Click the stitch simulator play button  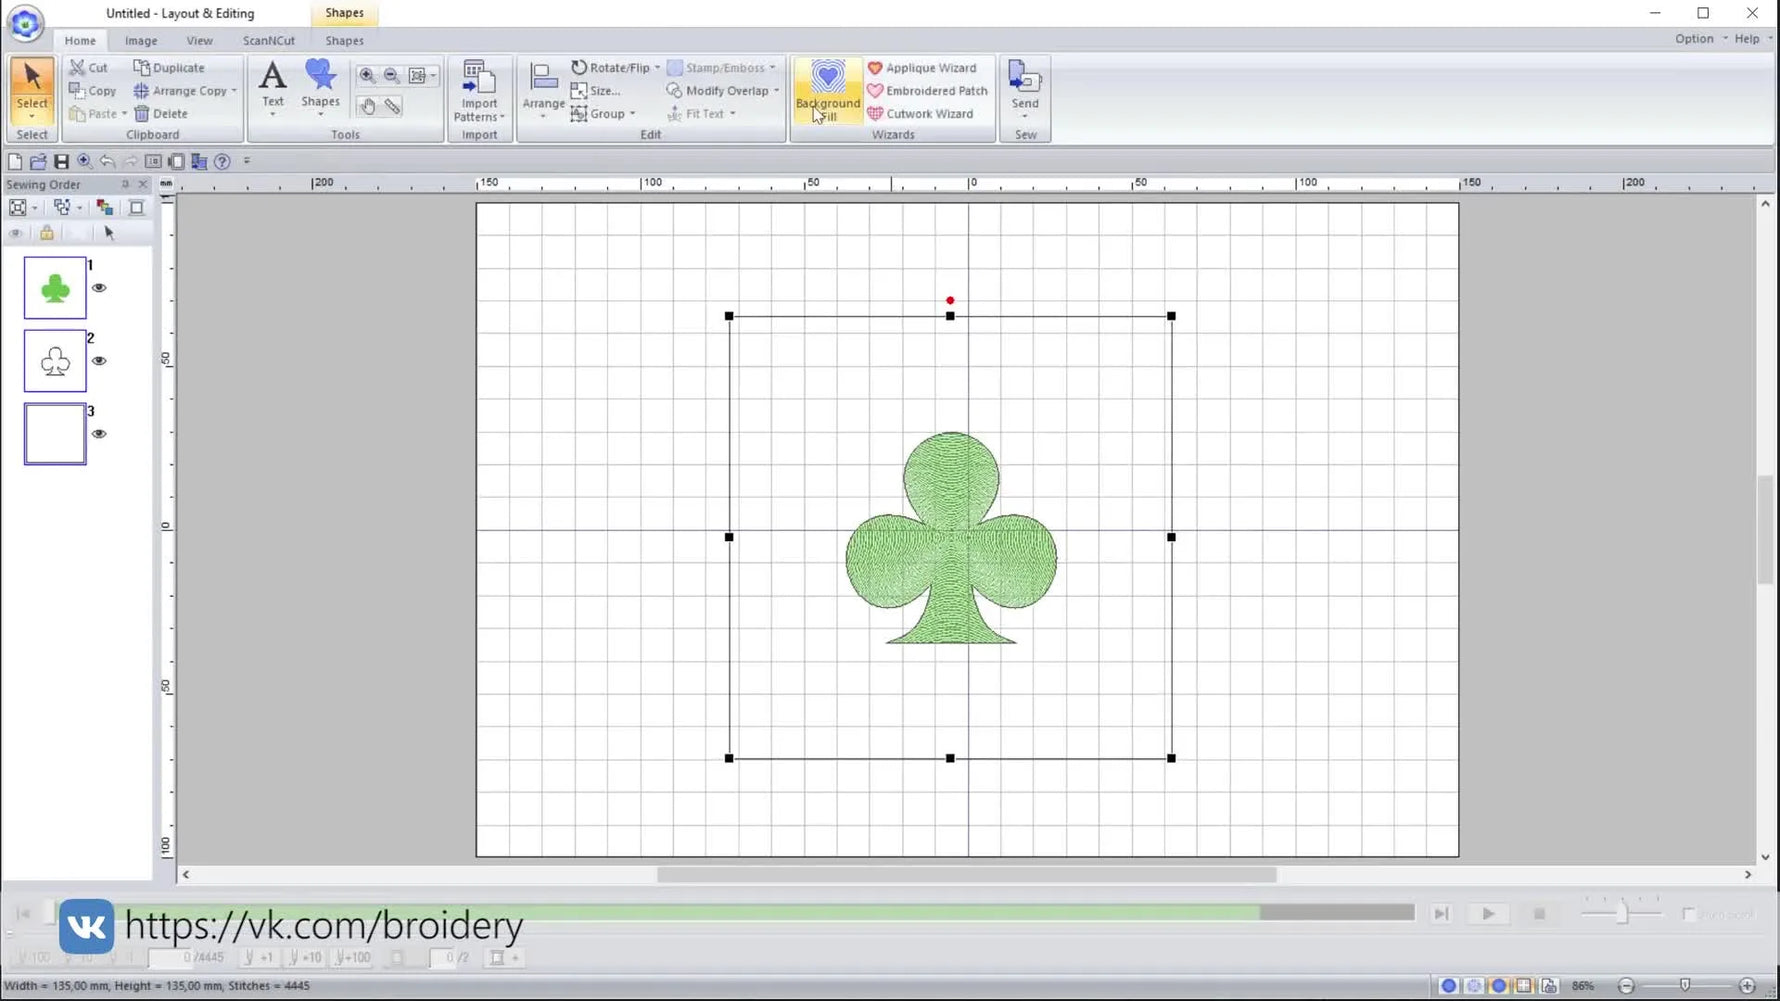[1488, 914]
